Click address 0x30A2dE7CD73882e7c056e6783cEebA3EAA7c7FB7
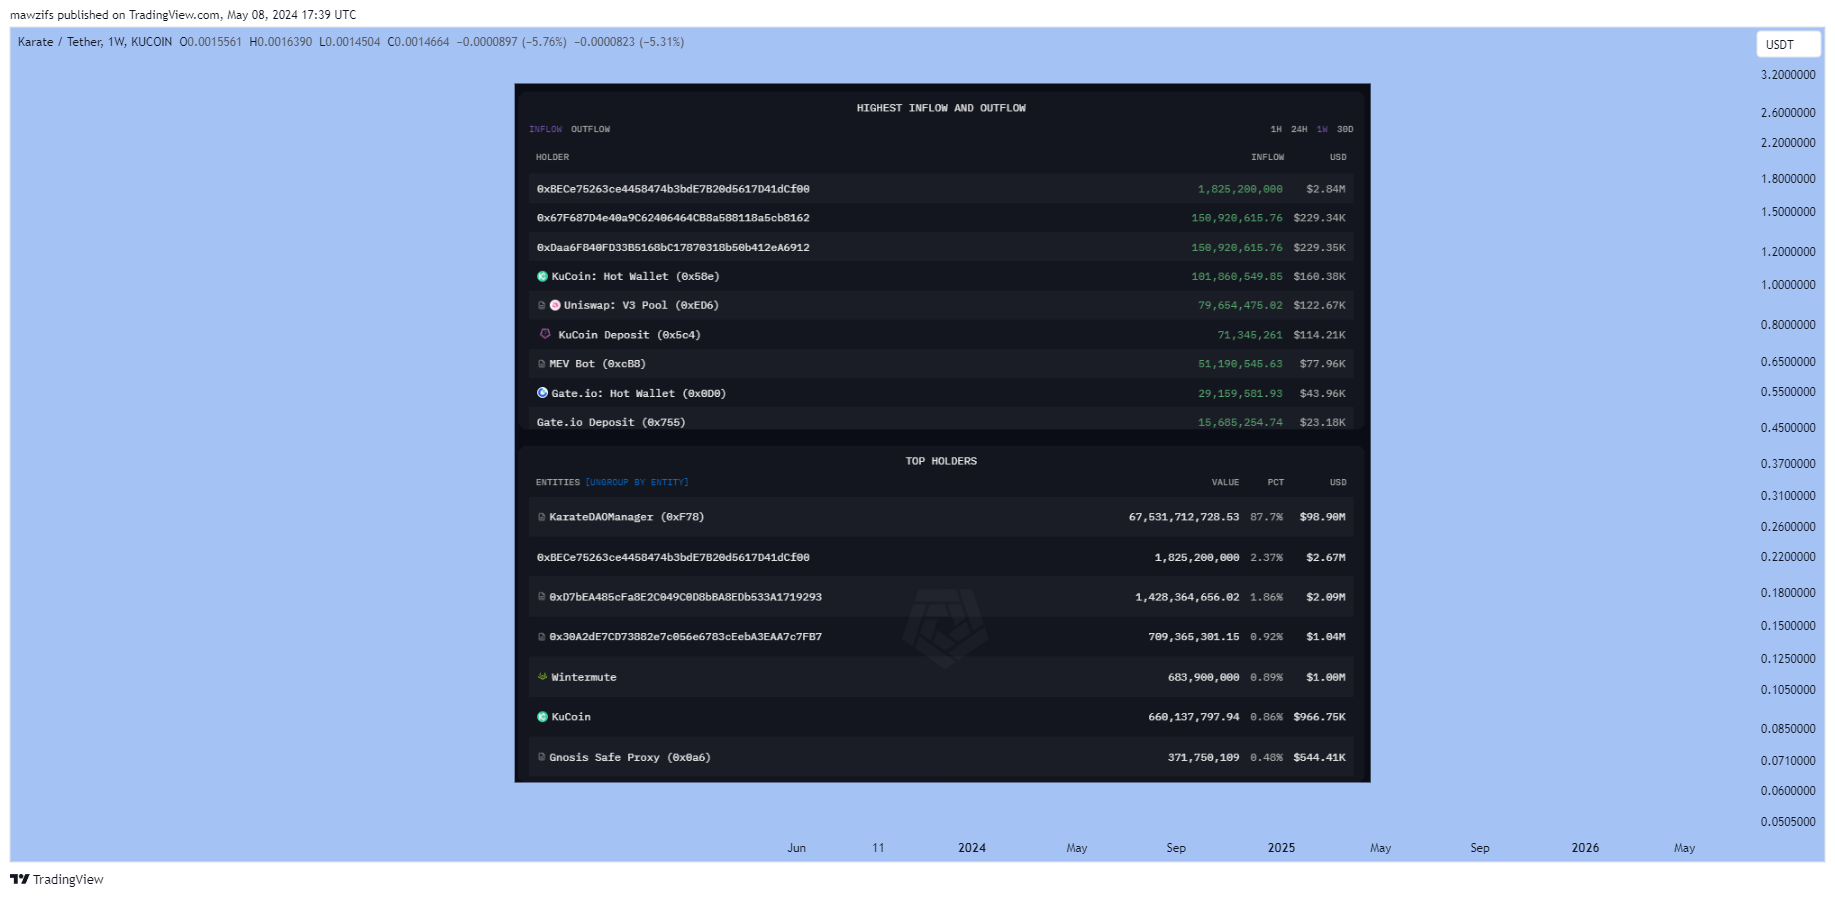This screenshot has width=1835, height=897. coord(685,637)
